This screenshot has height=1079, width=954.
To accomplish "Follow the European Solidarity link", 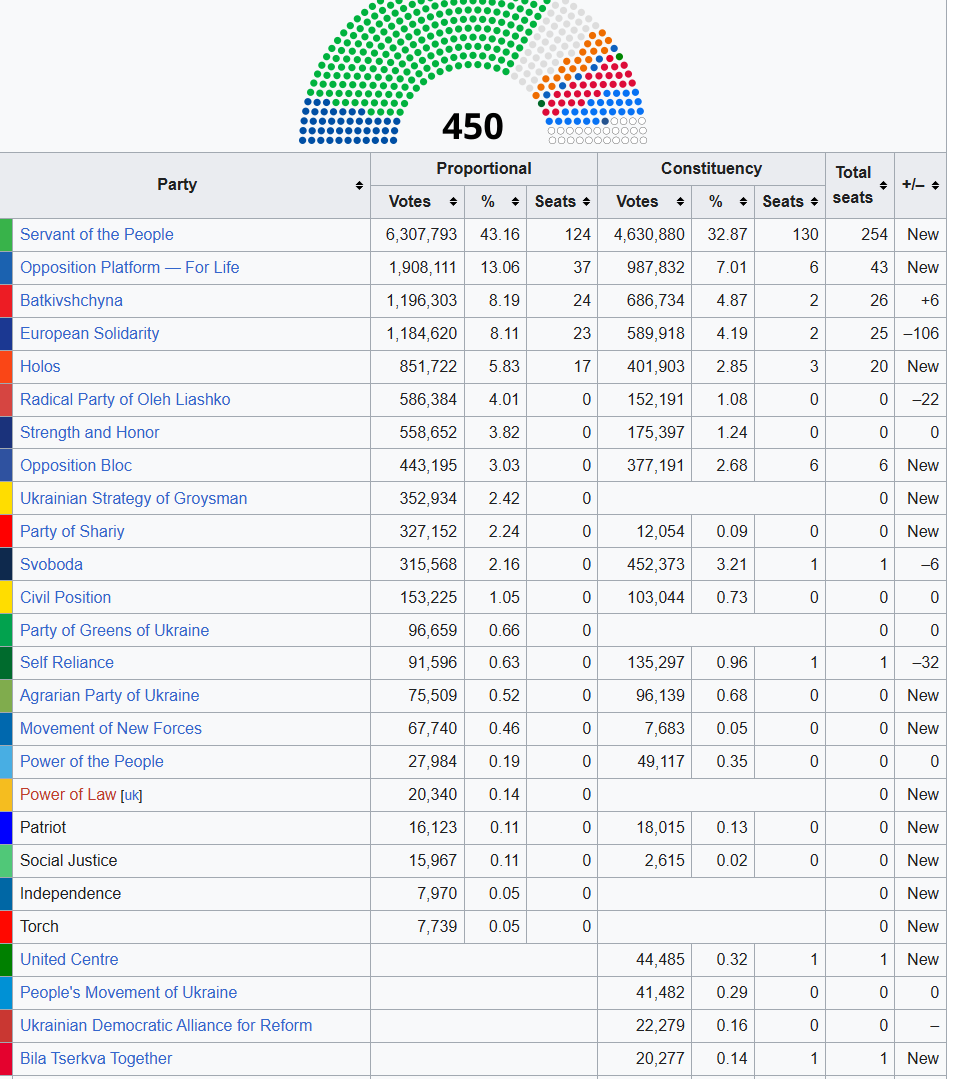I will [89, 334].
